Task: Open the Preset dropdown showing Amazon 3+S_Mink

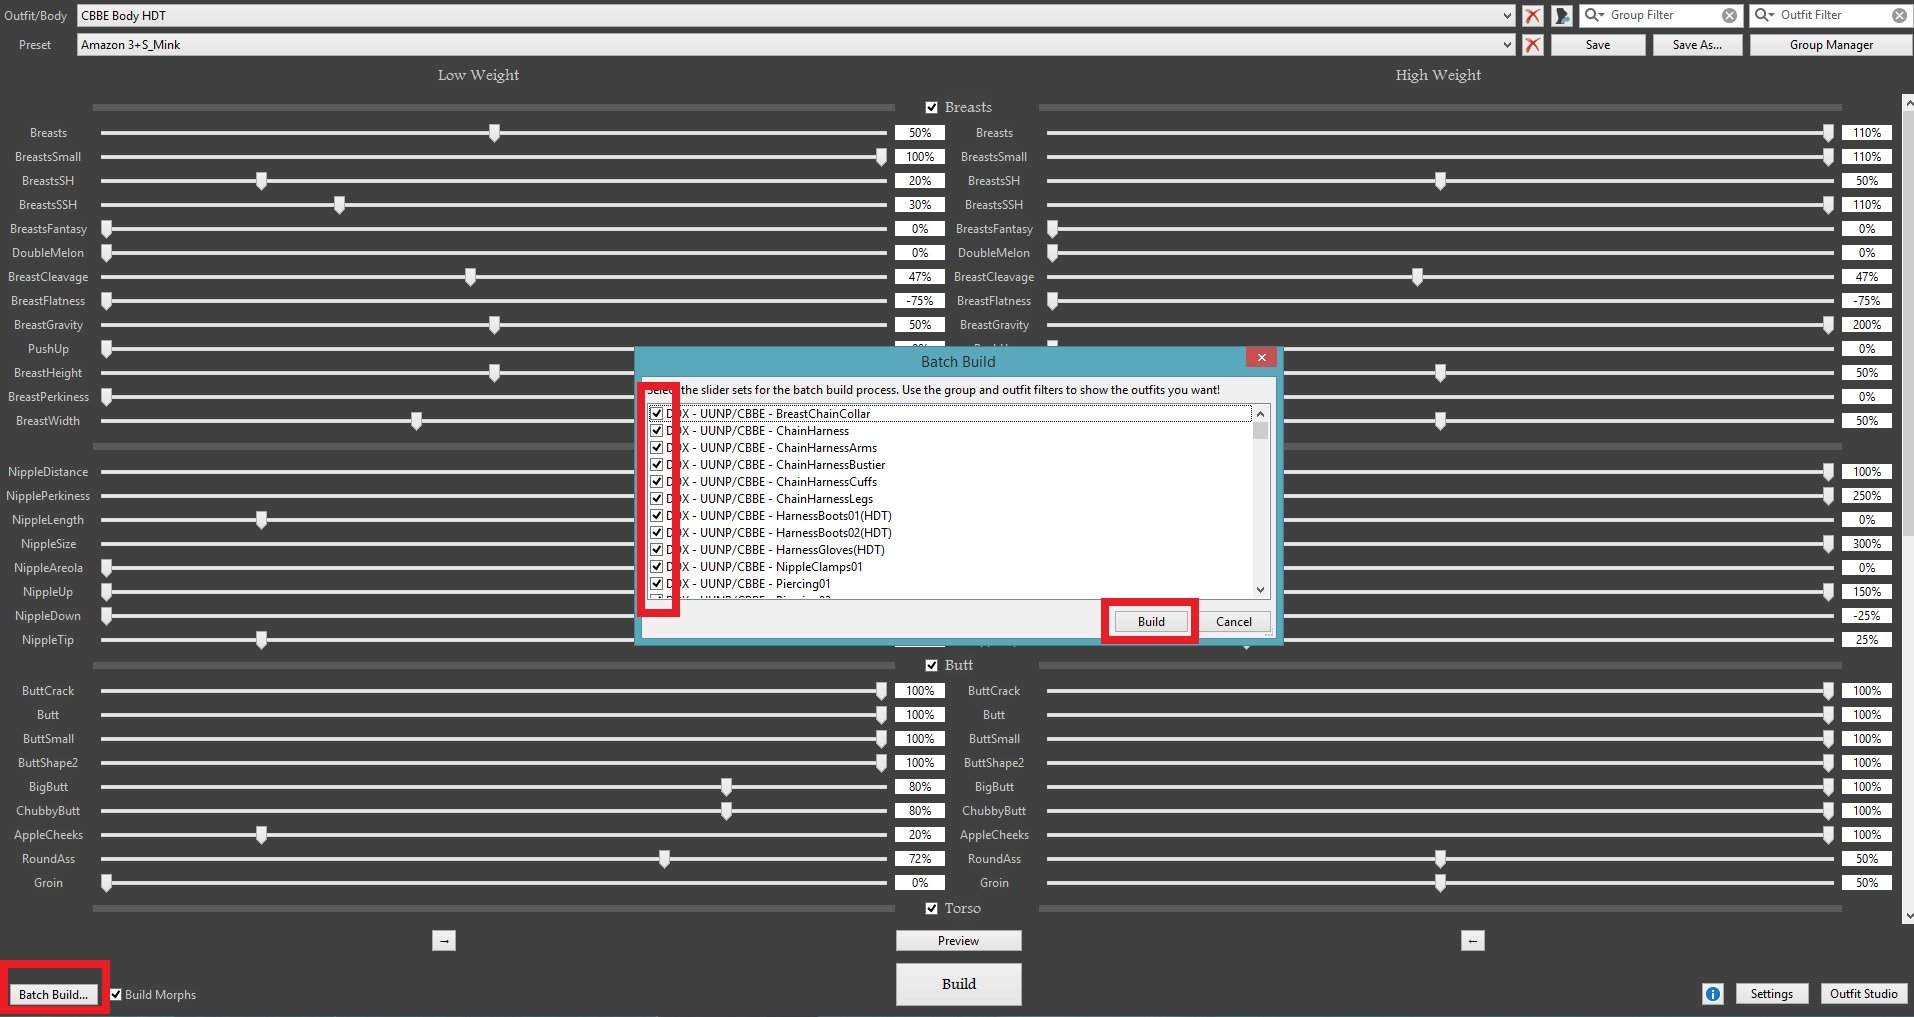Action: [x=1507, y=45]
